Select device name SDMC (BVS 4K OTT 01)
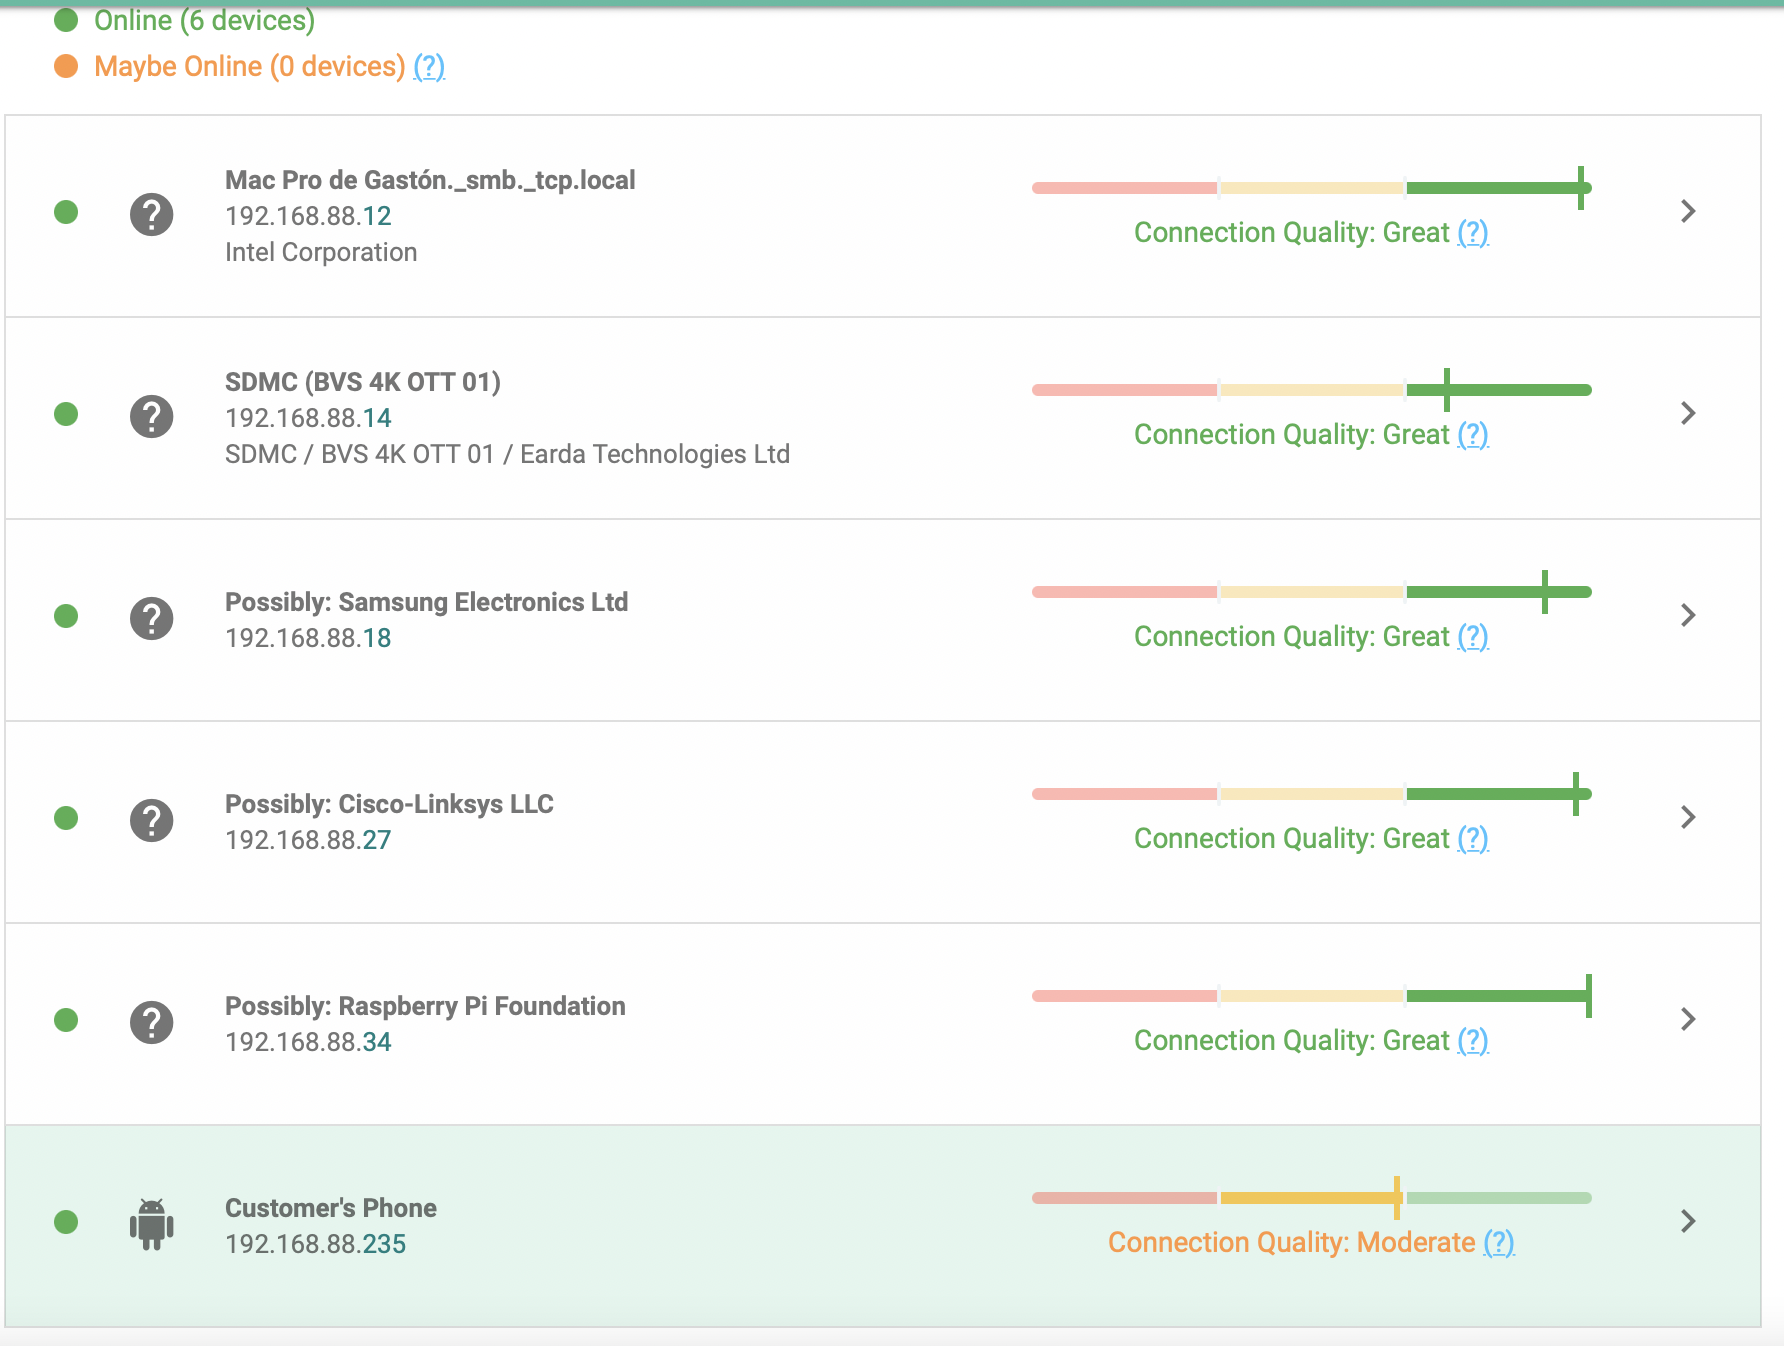 tap(363, 382)
